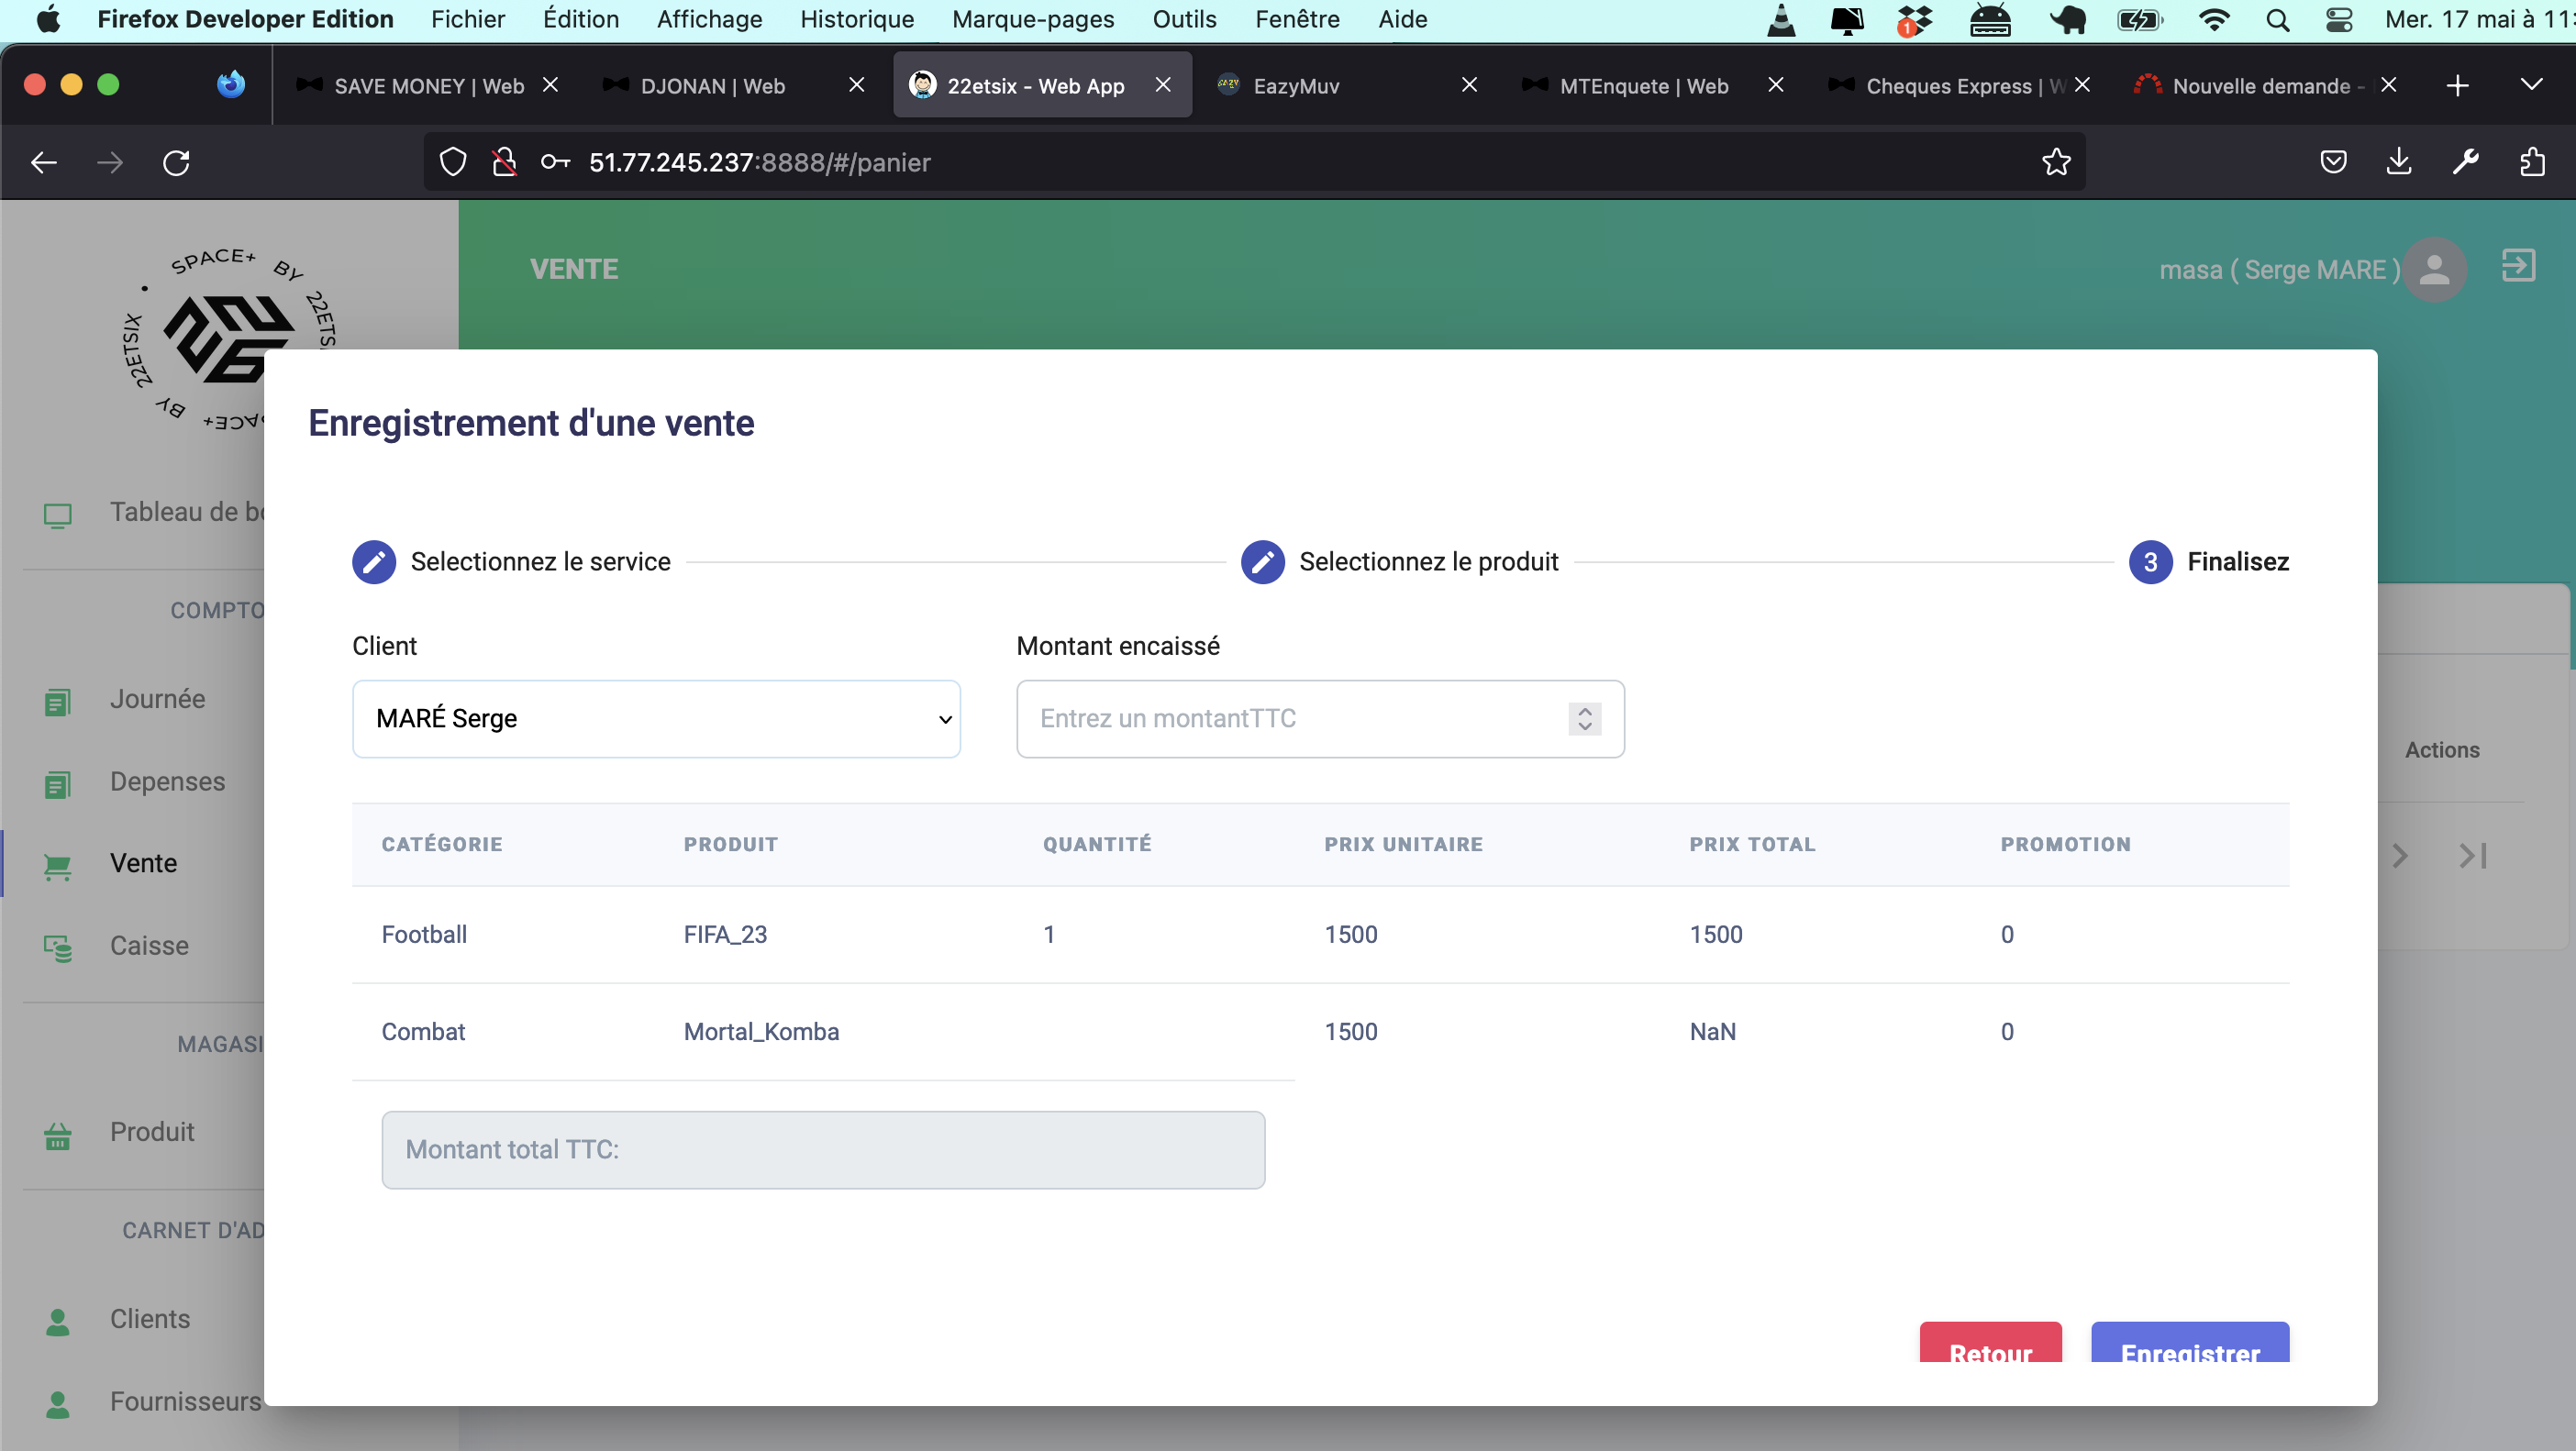Image resolution: width=2576 pixels, height=1451 pixels.
Task: Open the Marque-pages menu
Action: tap(1032, 19)
